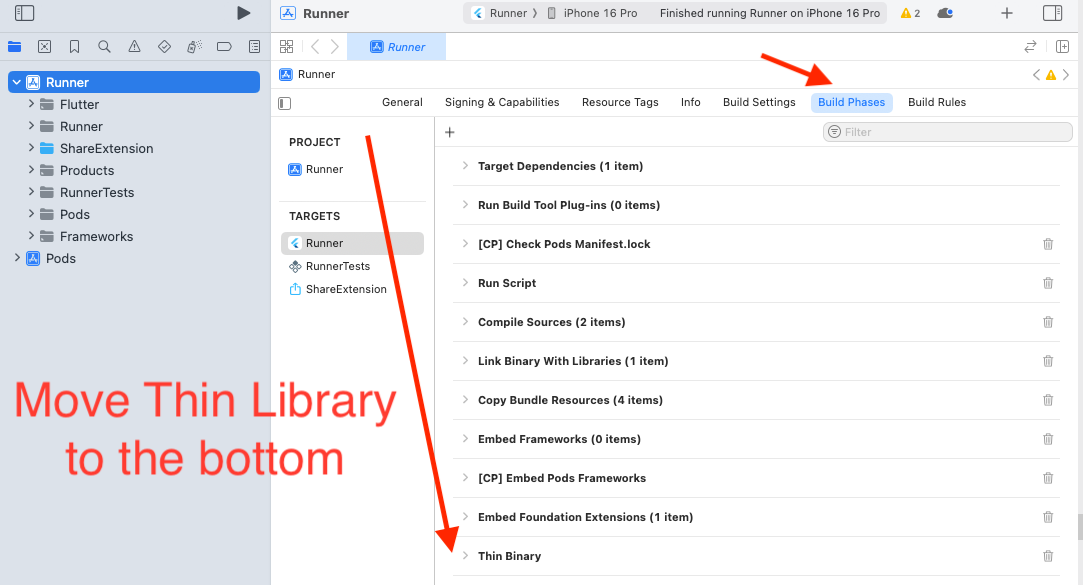Toggle the navigator sidebar visibility
Screen dimensions: 1083x585
click(24, 13)
